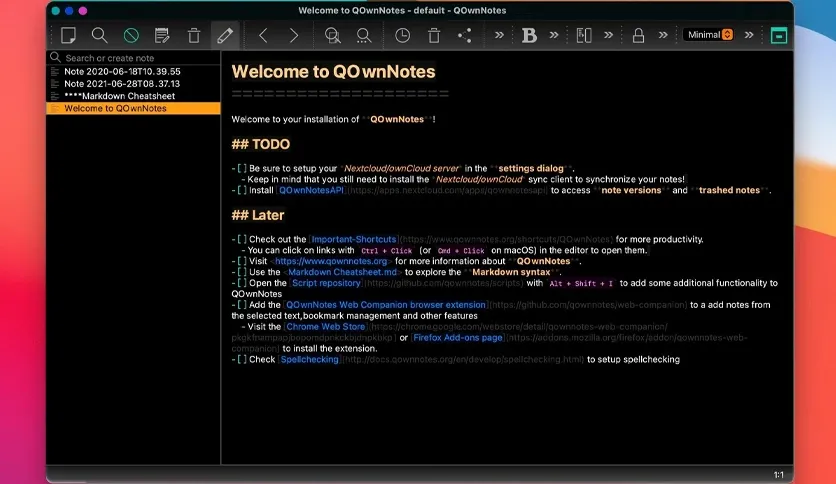Image resolution: width=836 pixels, height=484 pixels.
Task: Expand toolbar overflow chevron after share icon
Action: [499, 35]
